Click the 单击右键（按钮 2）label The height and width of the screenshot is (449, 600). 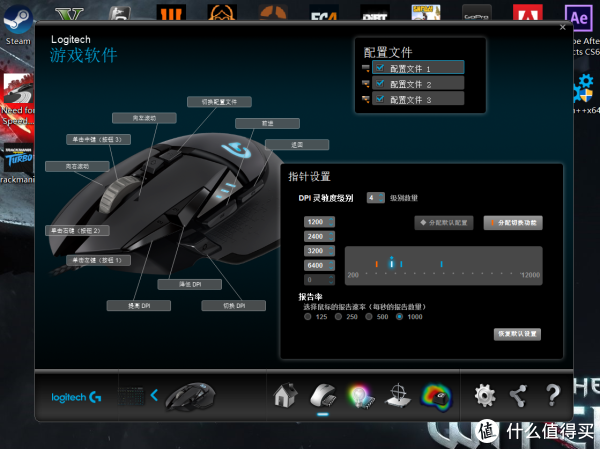click(x=77, y=230)
